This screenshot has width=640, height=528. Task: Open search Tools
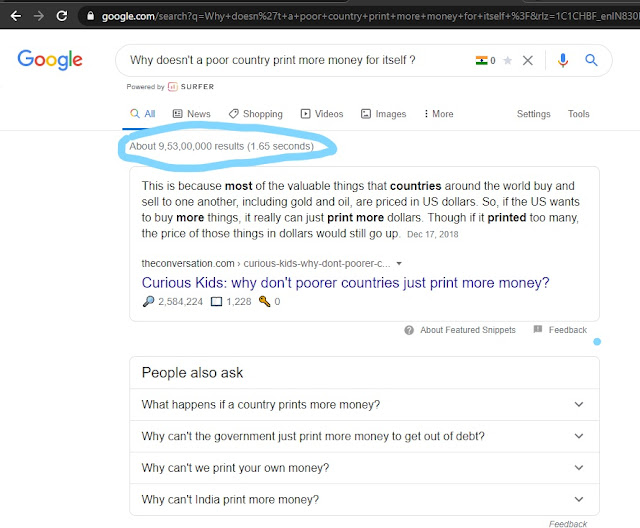578,114
